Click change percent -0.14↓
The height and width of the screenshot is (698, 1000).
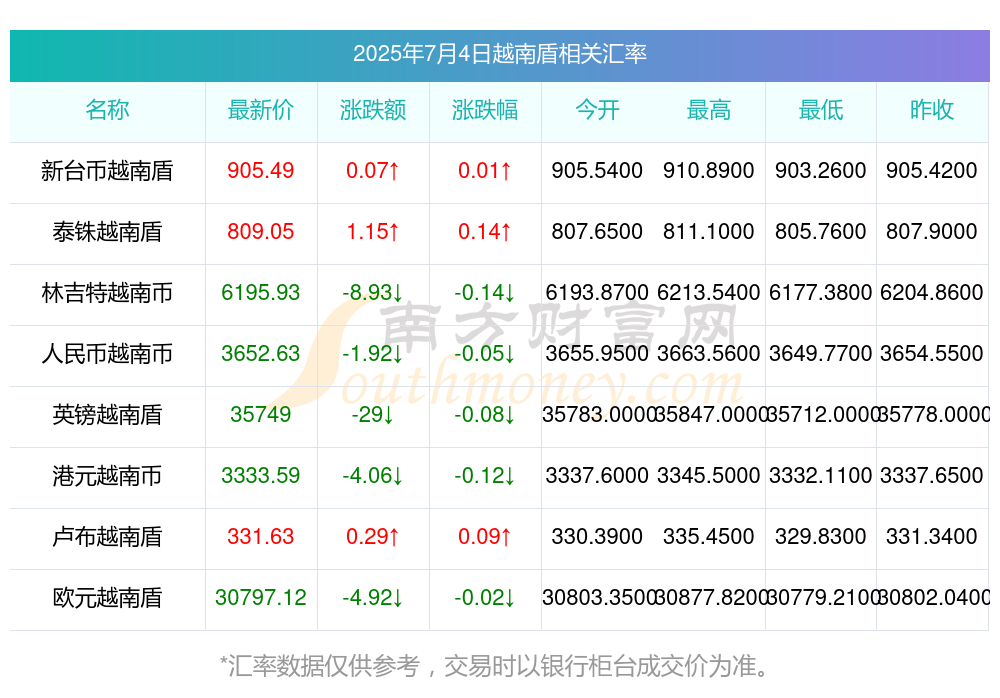(x=485, y=292)
